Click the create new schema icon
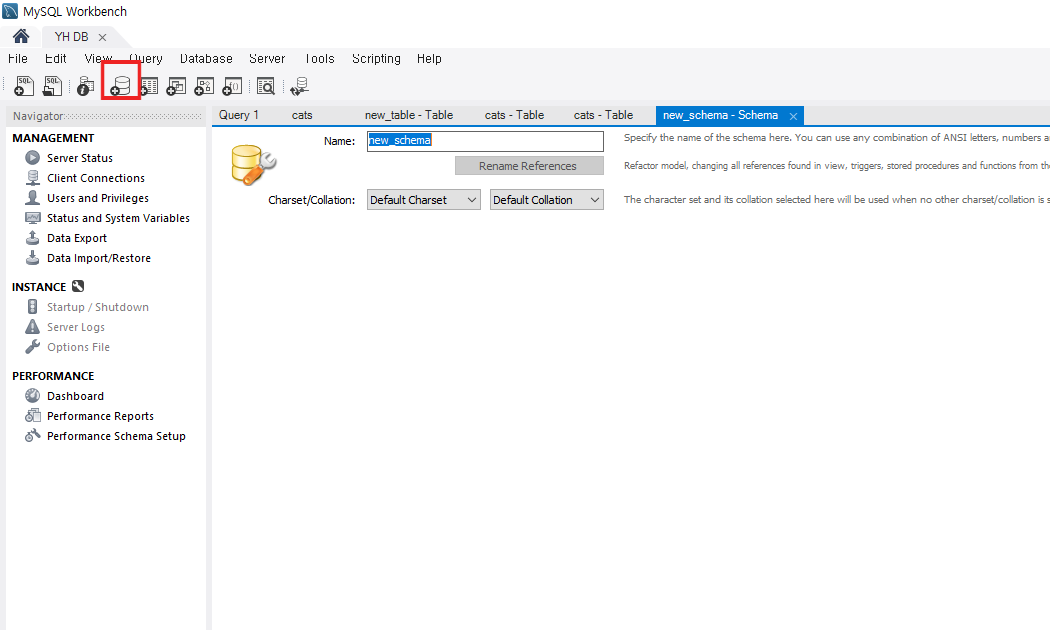The width and height of the screenshot is (1050, 630). (x=121, y=86)
